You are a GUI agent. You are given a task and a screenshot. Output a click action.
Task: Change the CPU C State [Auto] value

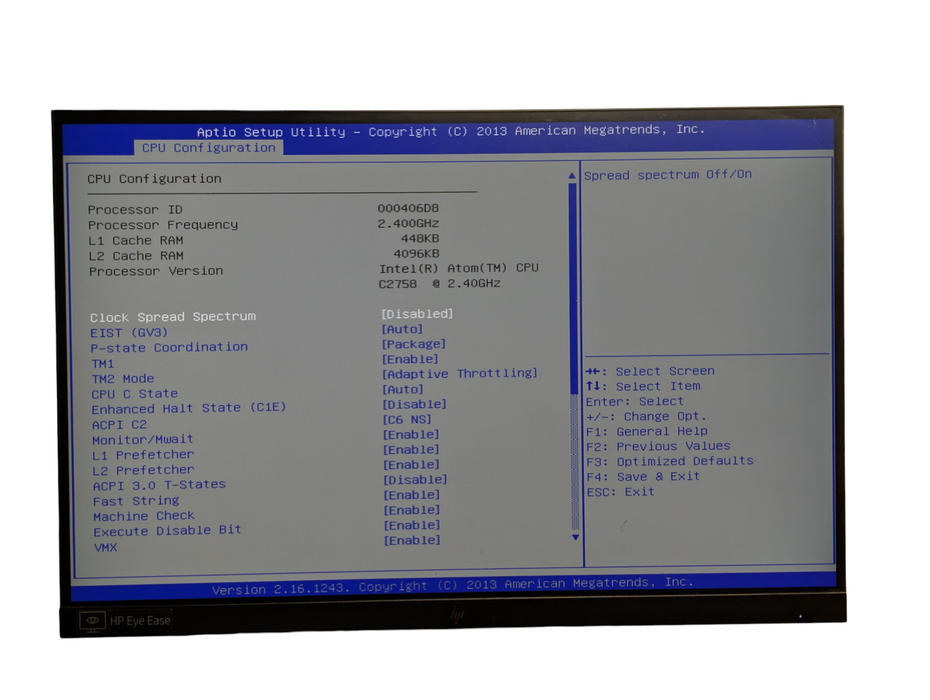pos(403,389)
